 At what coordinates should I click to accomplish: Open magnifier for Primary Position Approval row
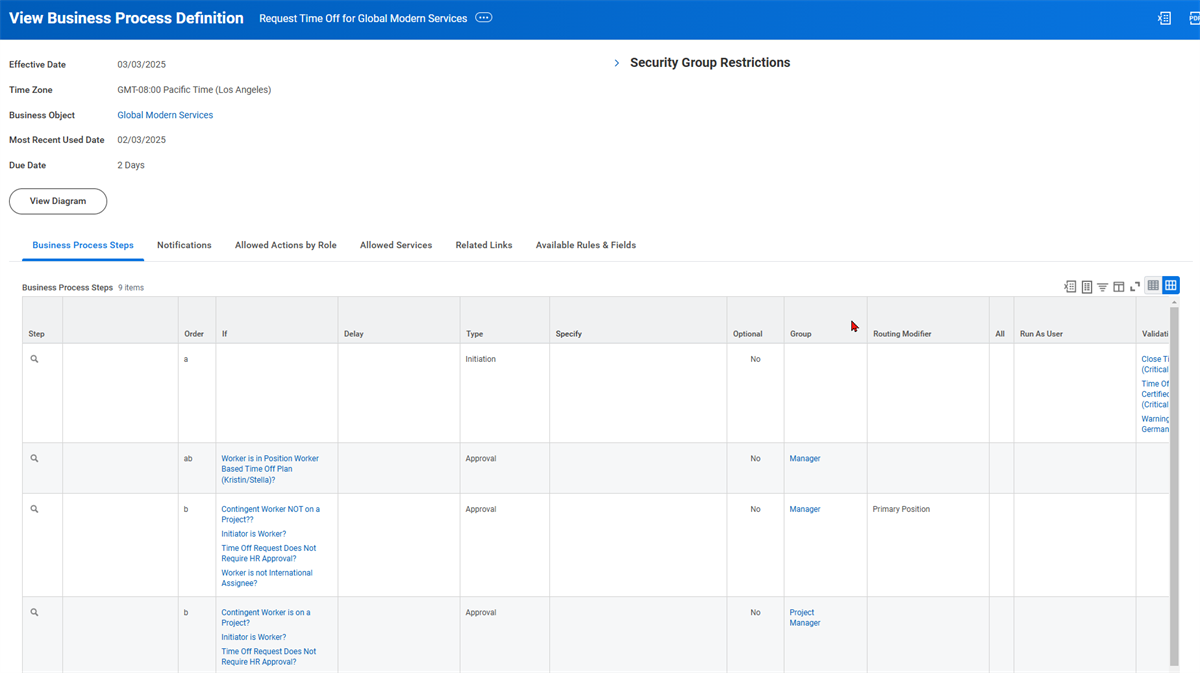(34, 509)
